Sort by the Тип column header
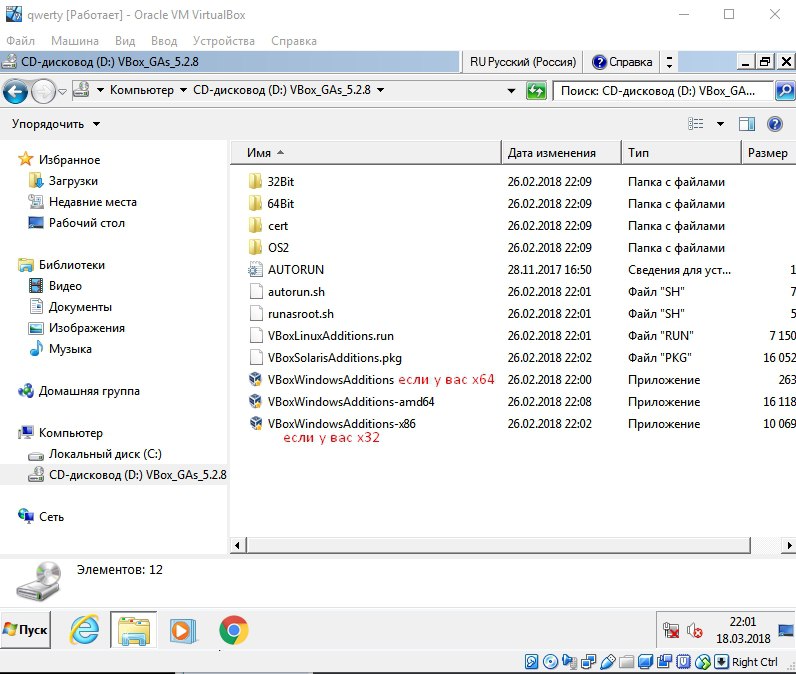Viewport: 796px width, 674px height. [681, 152]
